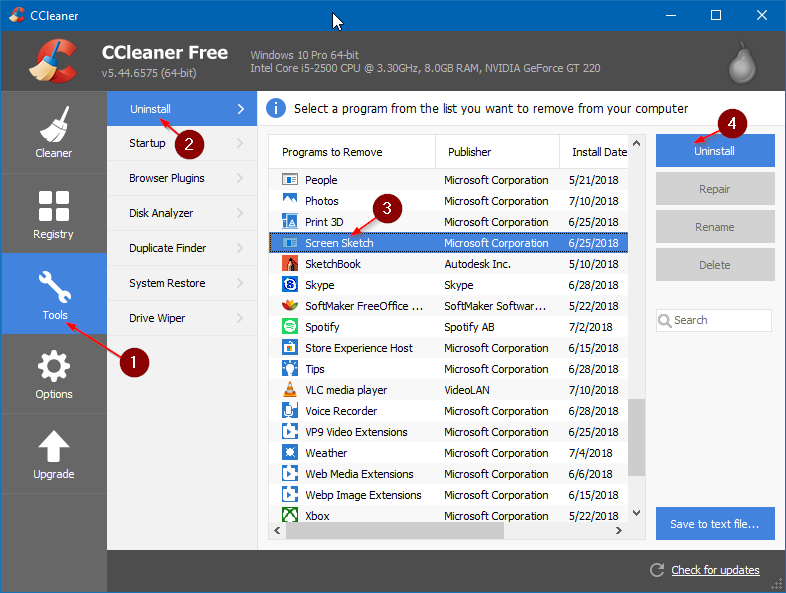
Task: Click the Repair button
Action: (715, 189)
